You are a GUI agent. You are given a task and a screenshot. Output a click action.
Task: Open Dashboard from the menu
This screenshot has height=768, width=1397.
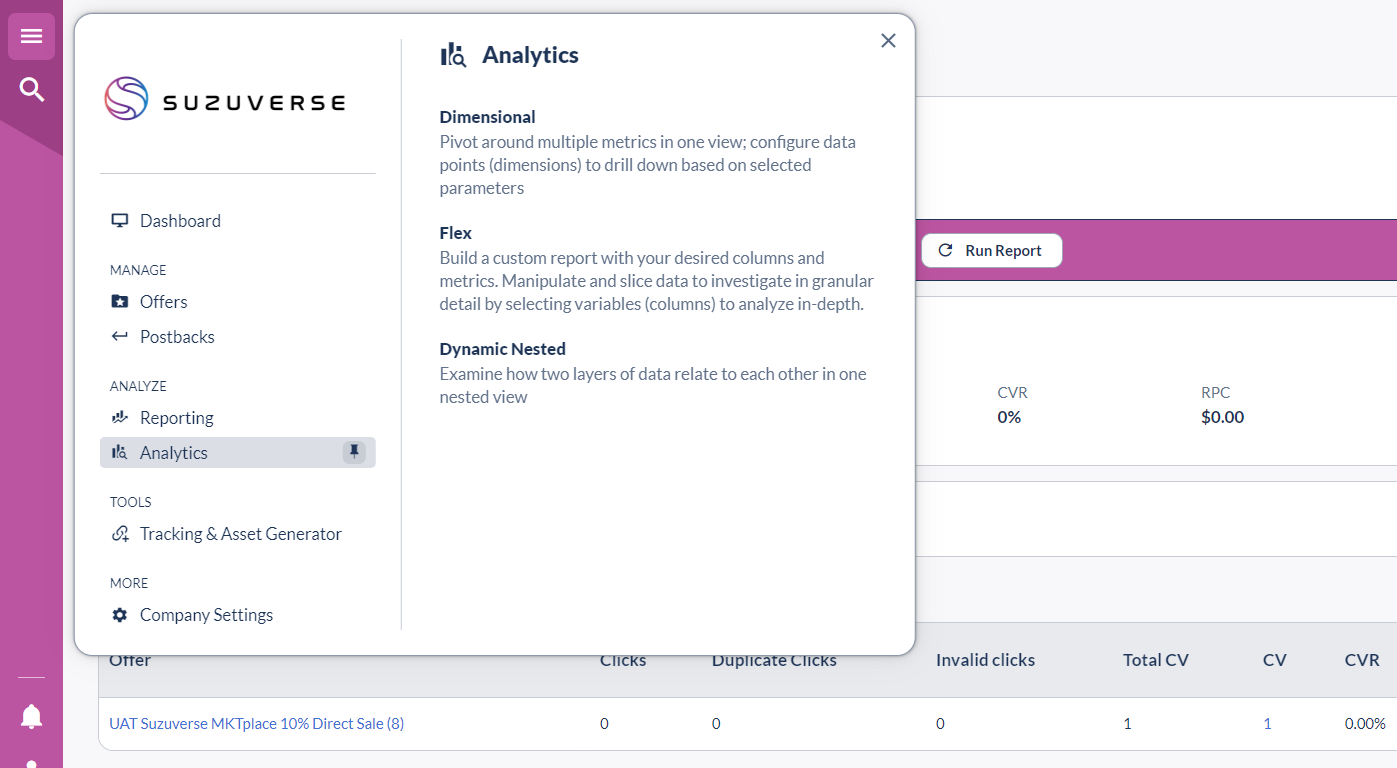[180, 221]
